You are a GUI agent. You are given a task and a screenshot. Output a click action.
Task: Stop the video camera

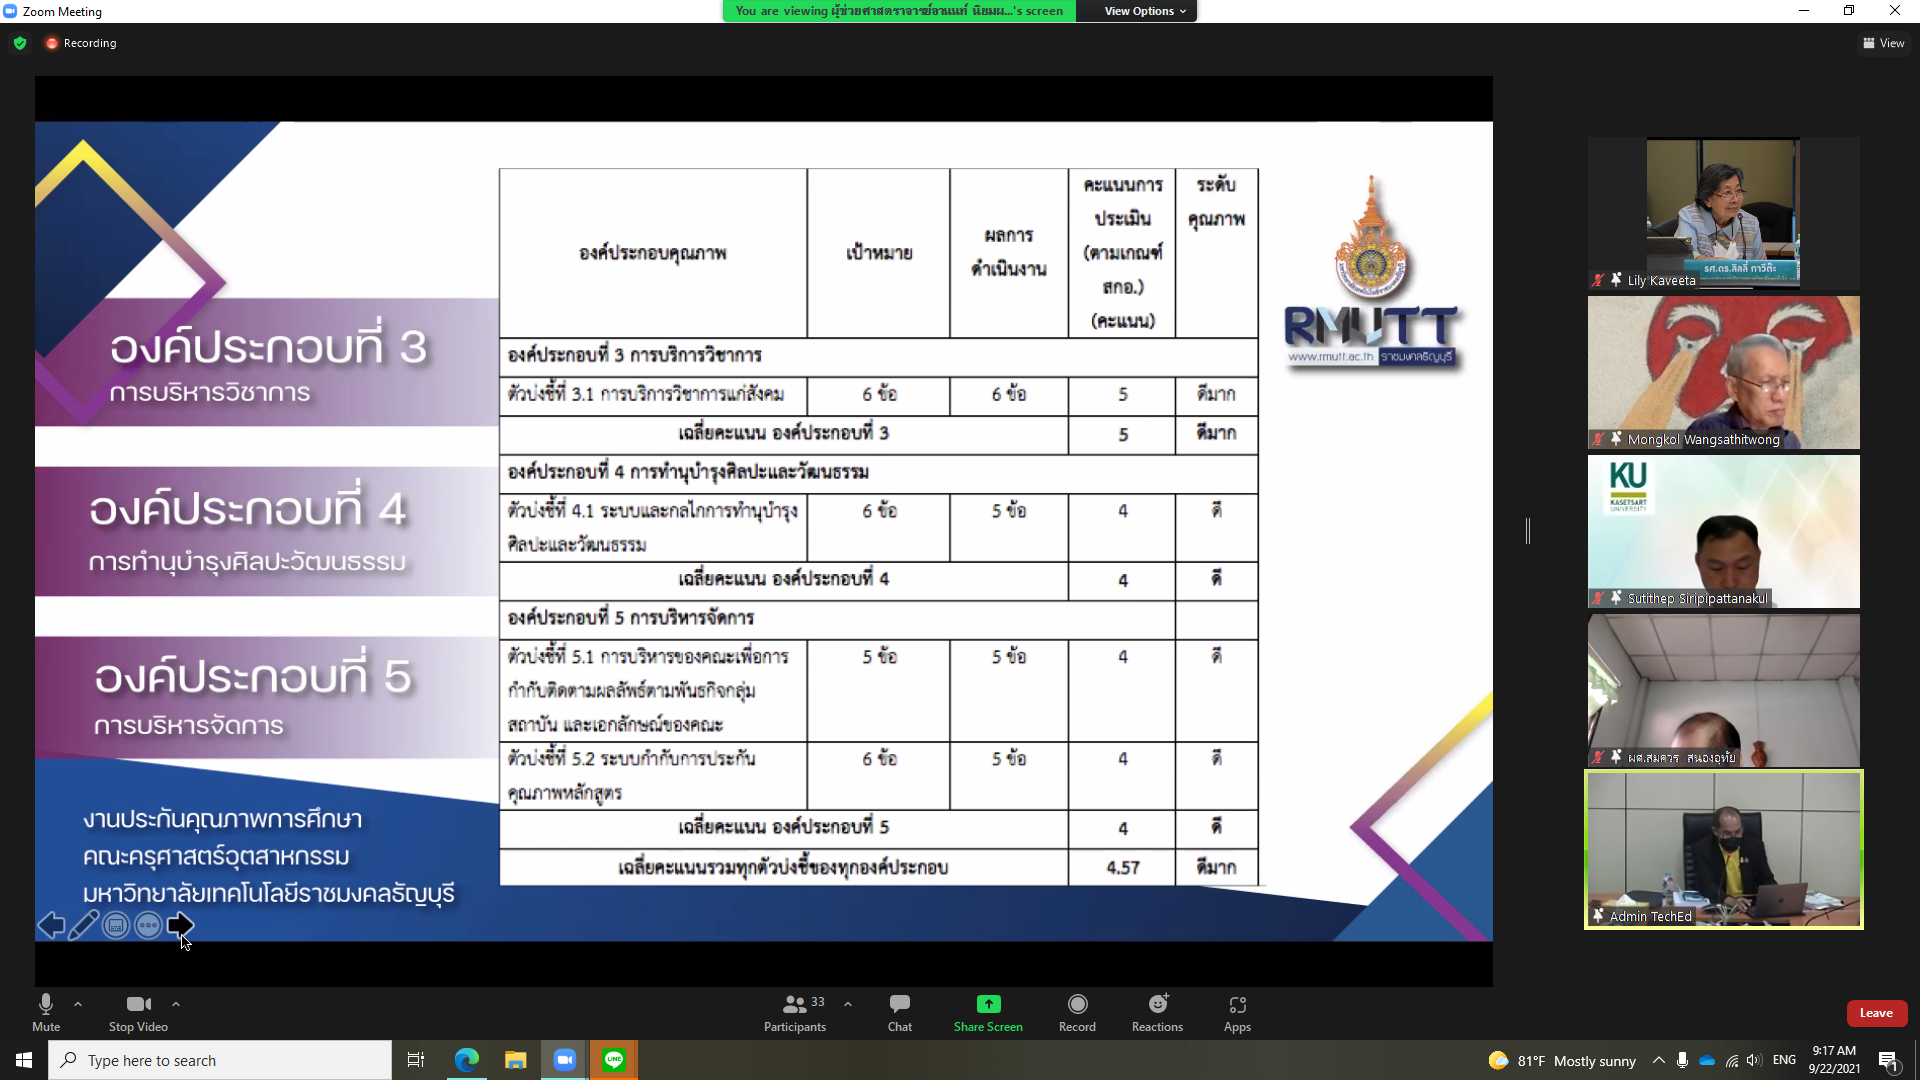138,1012
